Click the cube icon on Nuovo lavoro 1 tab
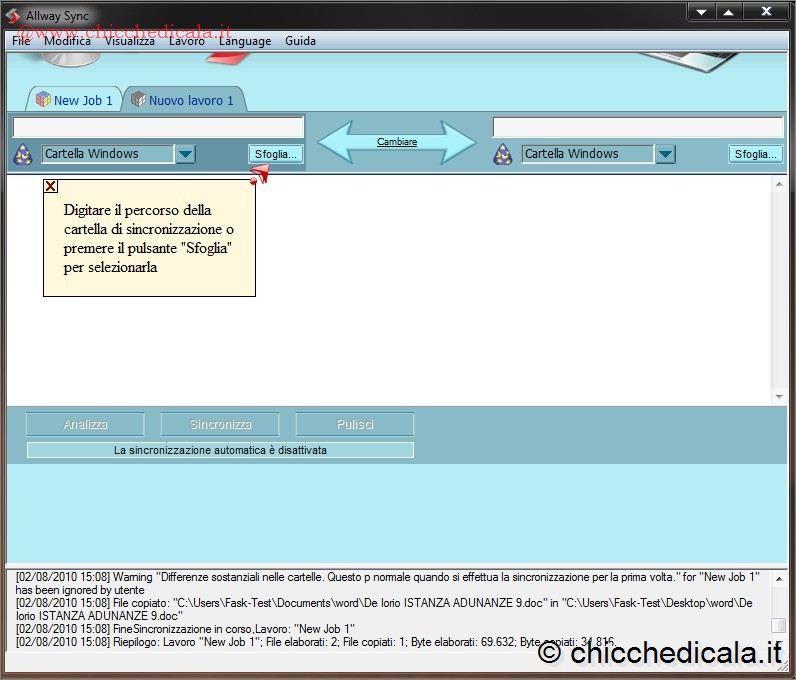796x680 pixels. point(138,100)
